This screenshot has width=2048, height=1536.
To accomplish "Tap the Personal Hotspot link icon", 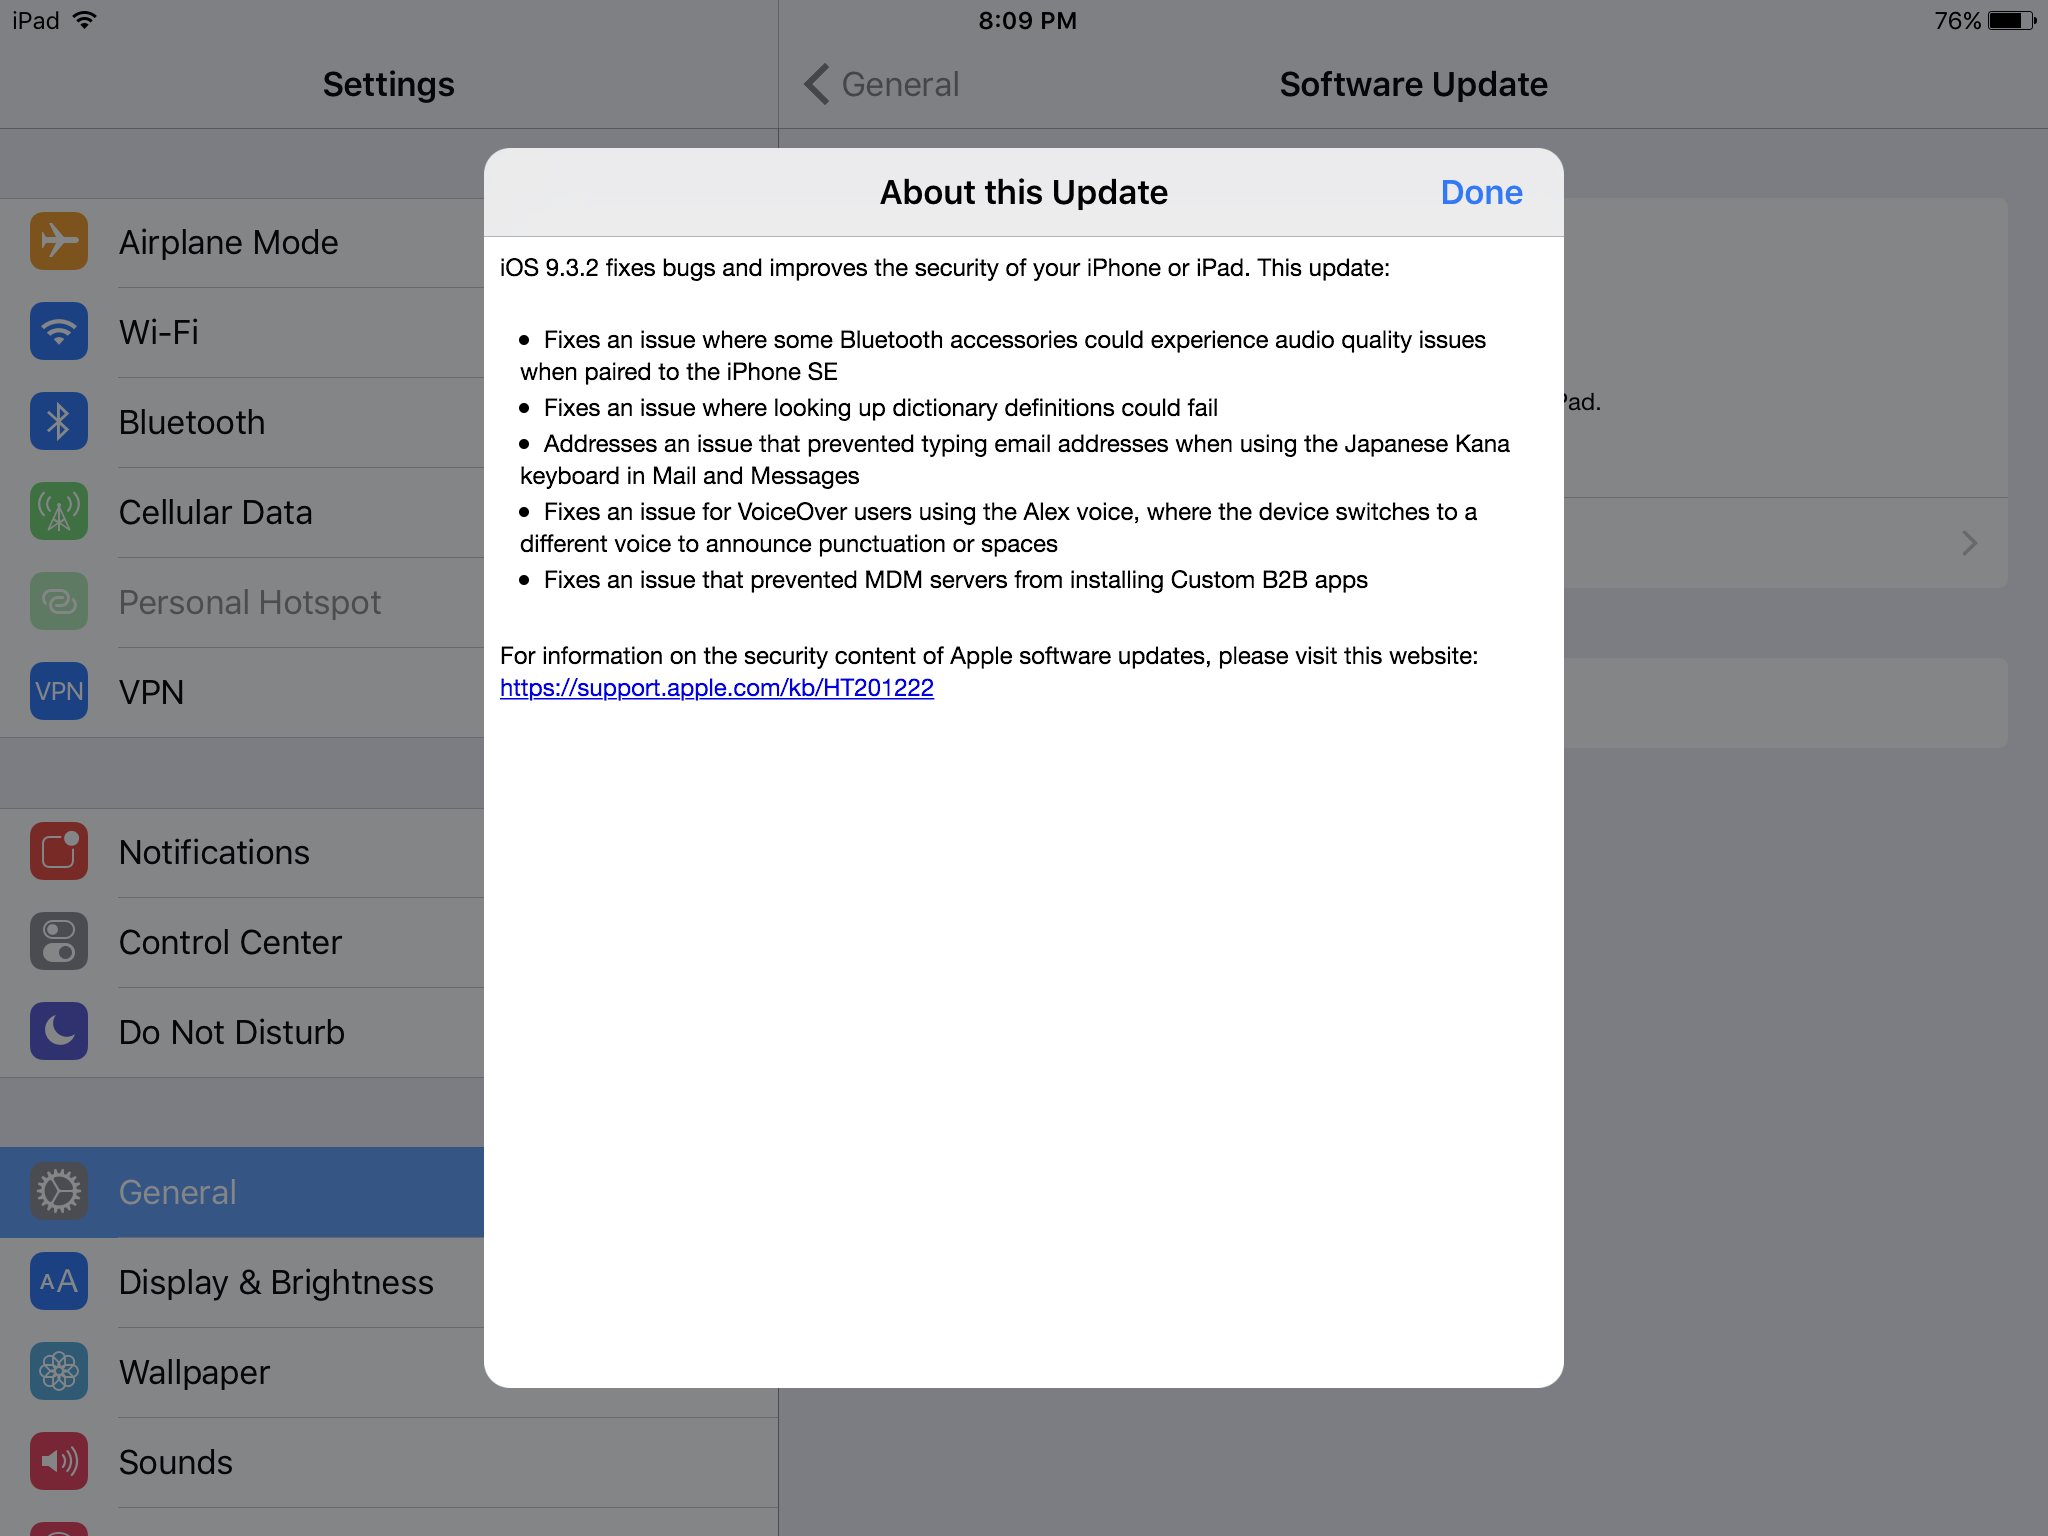I will 59,601.
